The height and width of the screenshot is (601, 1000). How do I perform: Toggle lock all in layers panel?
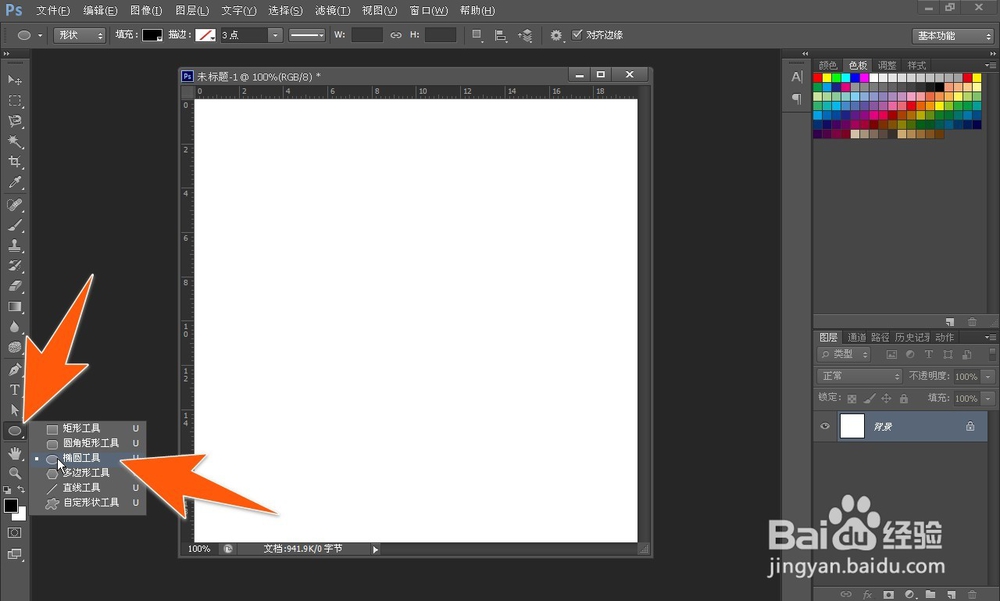(904, 399)
